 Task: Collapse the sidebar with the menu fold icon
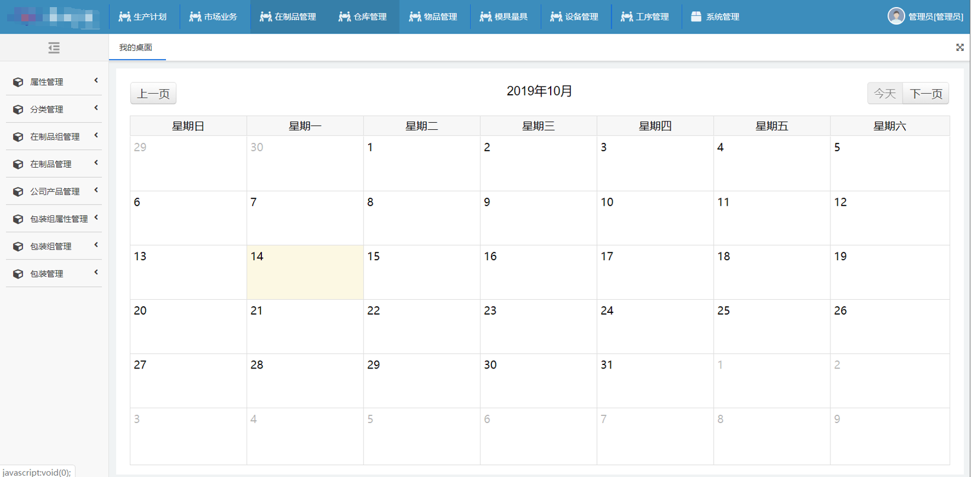tap(54, 48)
